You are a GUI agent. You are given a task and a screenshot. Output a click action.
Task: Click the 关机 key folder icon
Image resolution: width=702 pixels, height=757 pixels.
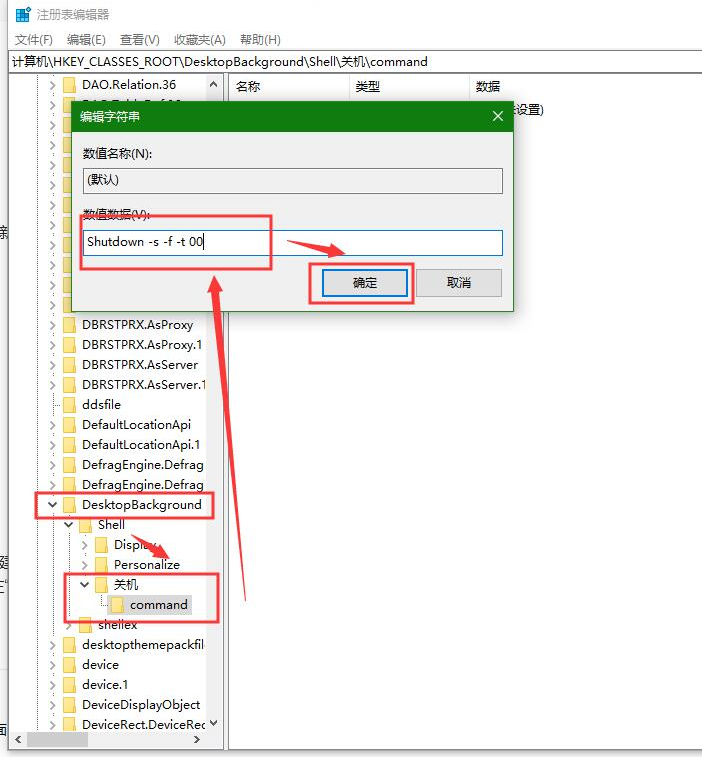[101, 585]
